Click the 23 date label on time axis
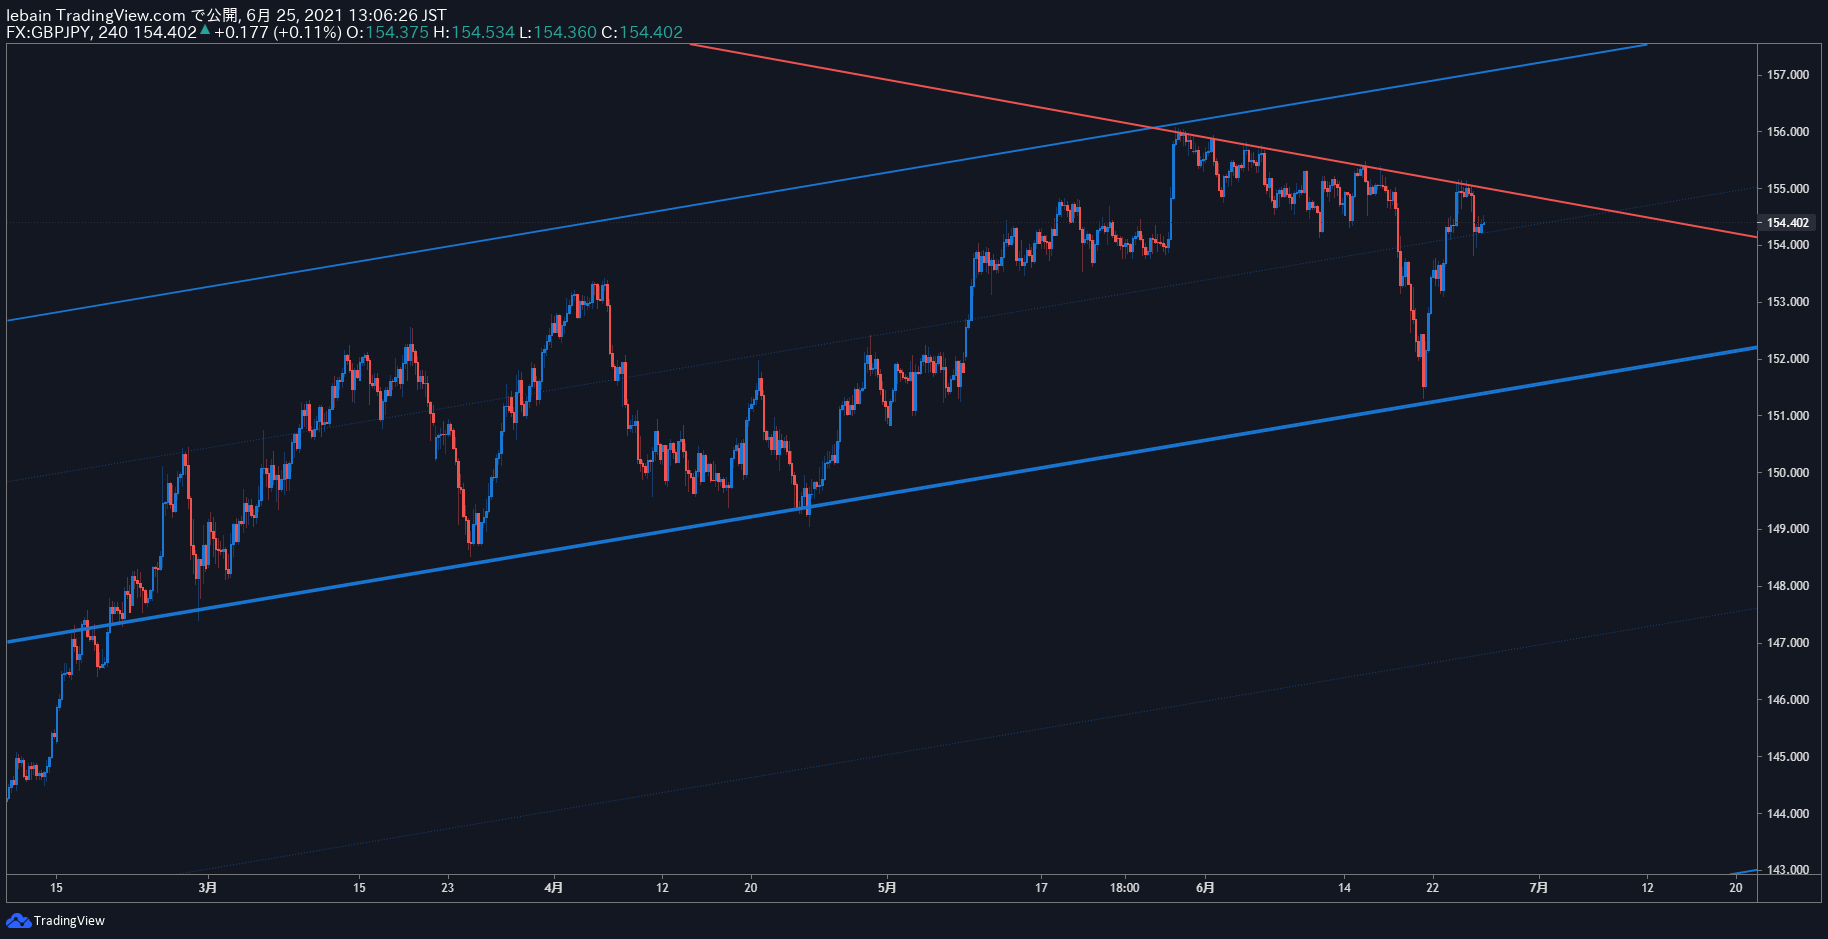Image resolution: width=1828 pixels, height=939 pixels. [447, 888]
